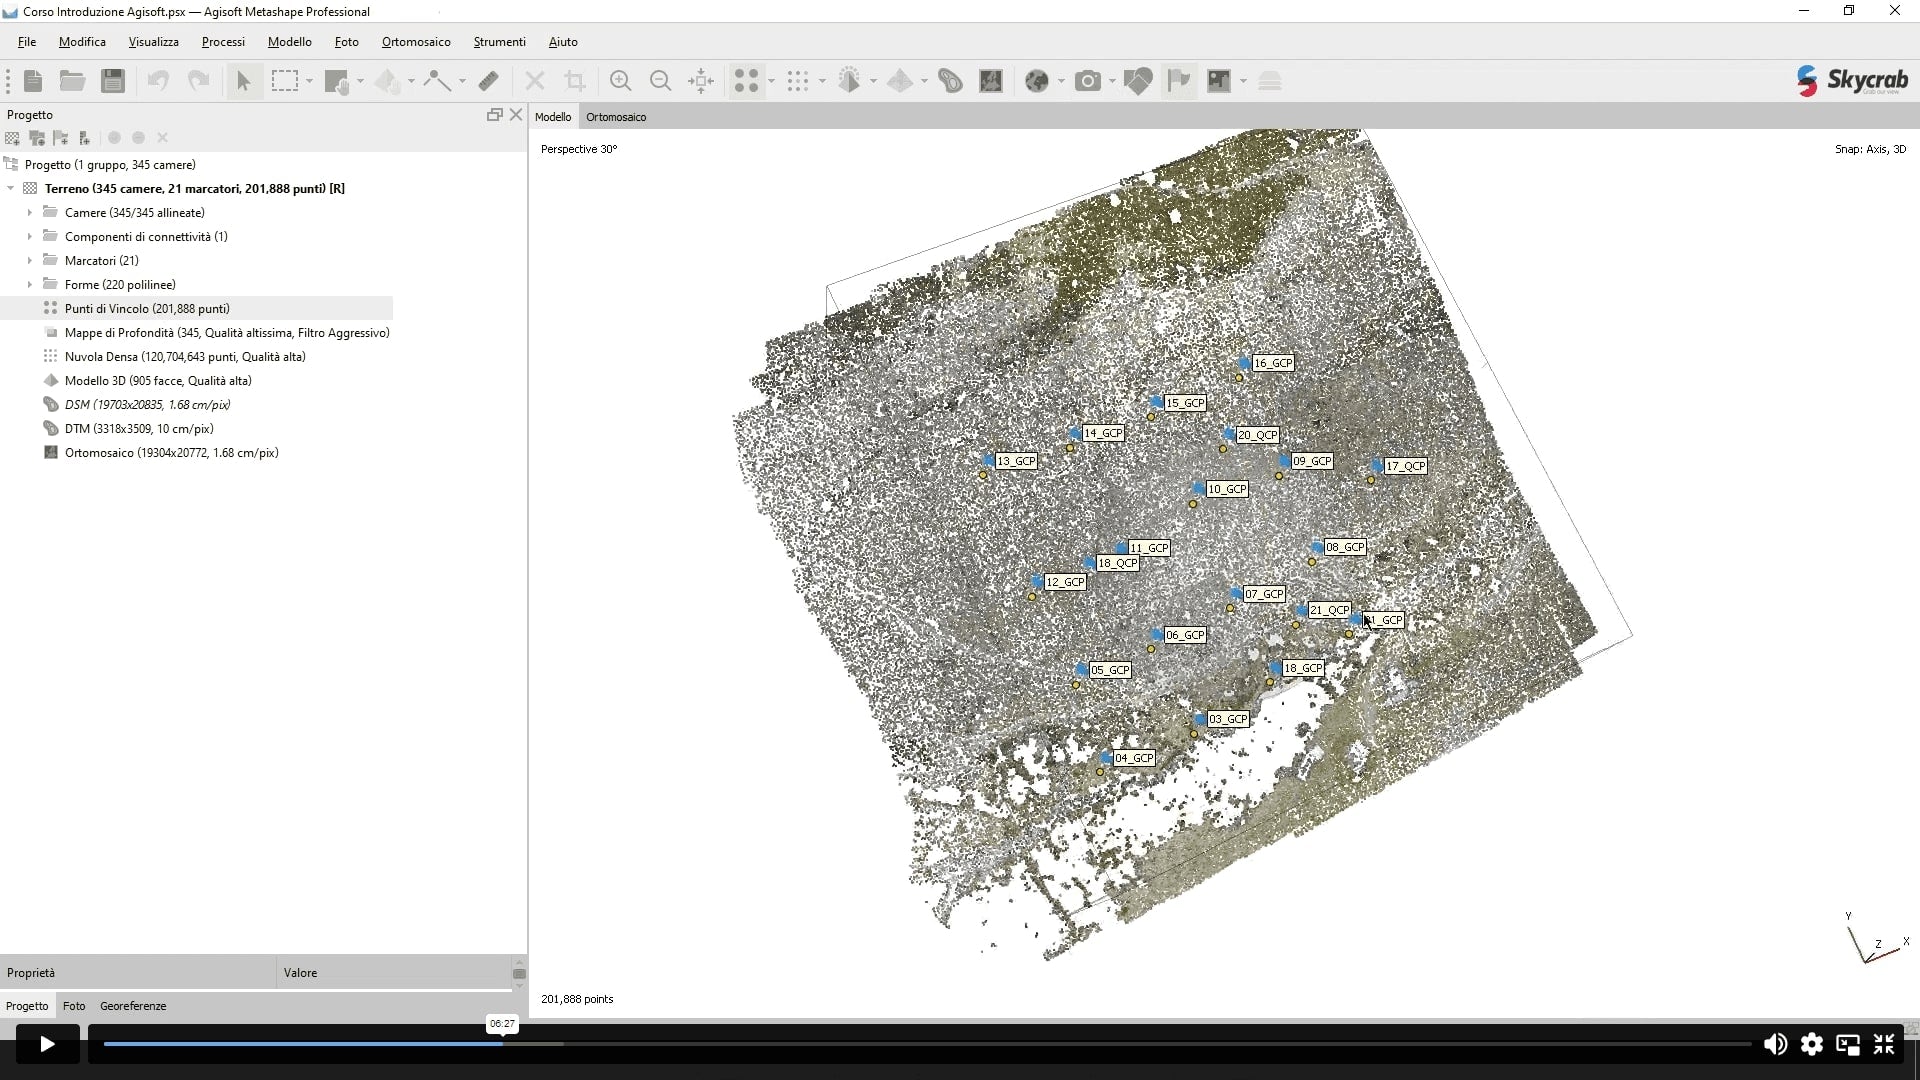1920x1080 pixels.
Task: Click the Zoom out icon
Action: 660,81
